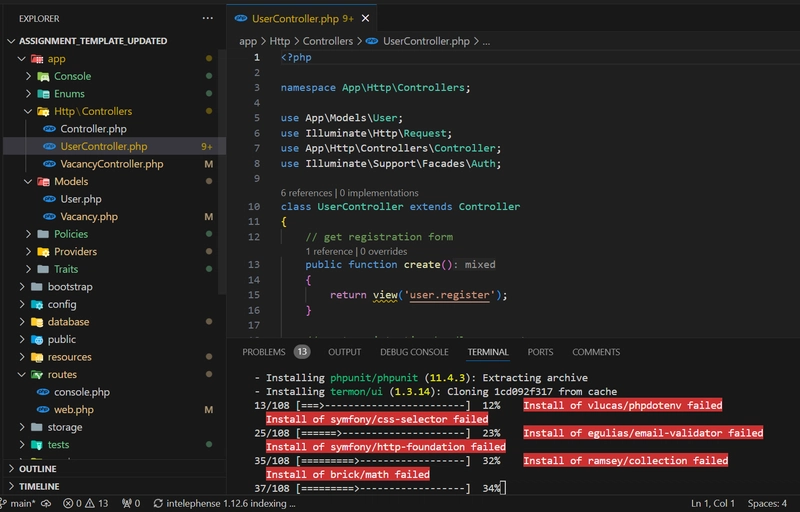Click the PHP file icon in breadcrumb
The width and height of the screenshot is (800, 512).
[x=372, y=41]
